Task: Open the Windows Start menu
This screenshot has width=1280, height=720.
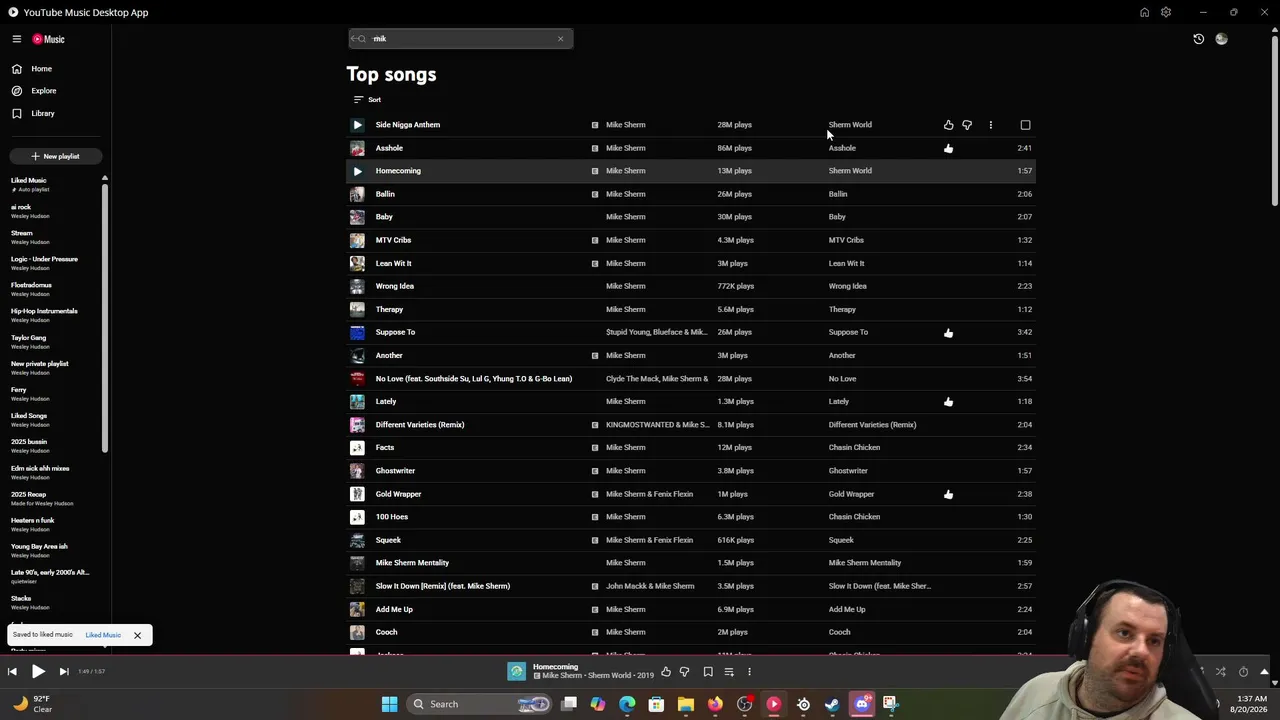Action: coord(390,704)
